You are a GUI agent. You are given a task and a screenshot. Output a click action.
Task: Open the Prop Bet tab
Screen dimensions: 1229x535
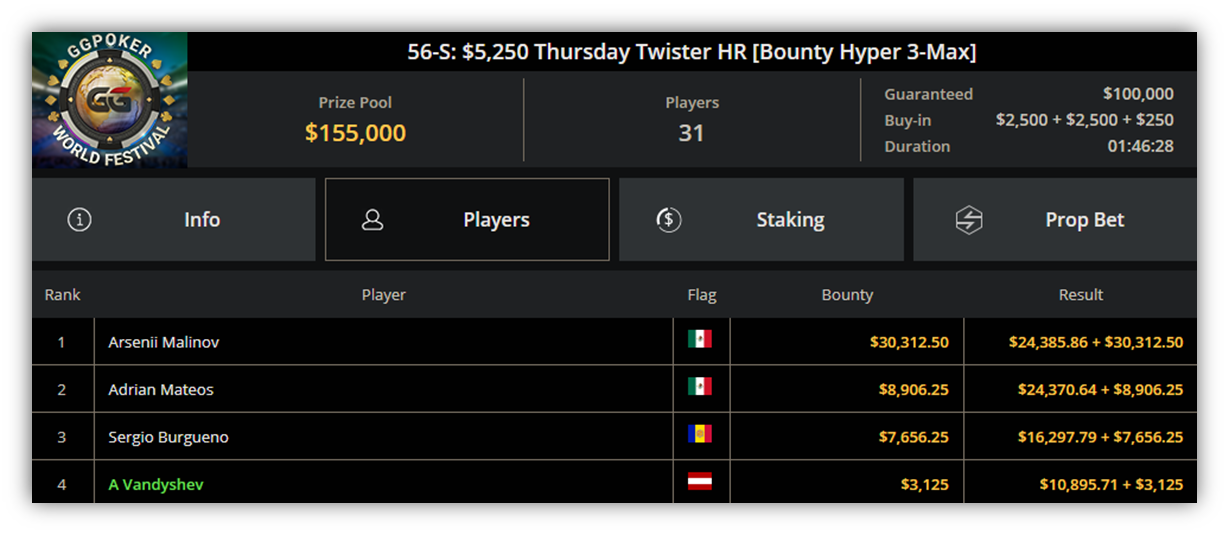pos(1055,220)
